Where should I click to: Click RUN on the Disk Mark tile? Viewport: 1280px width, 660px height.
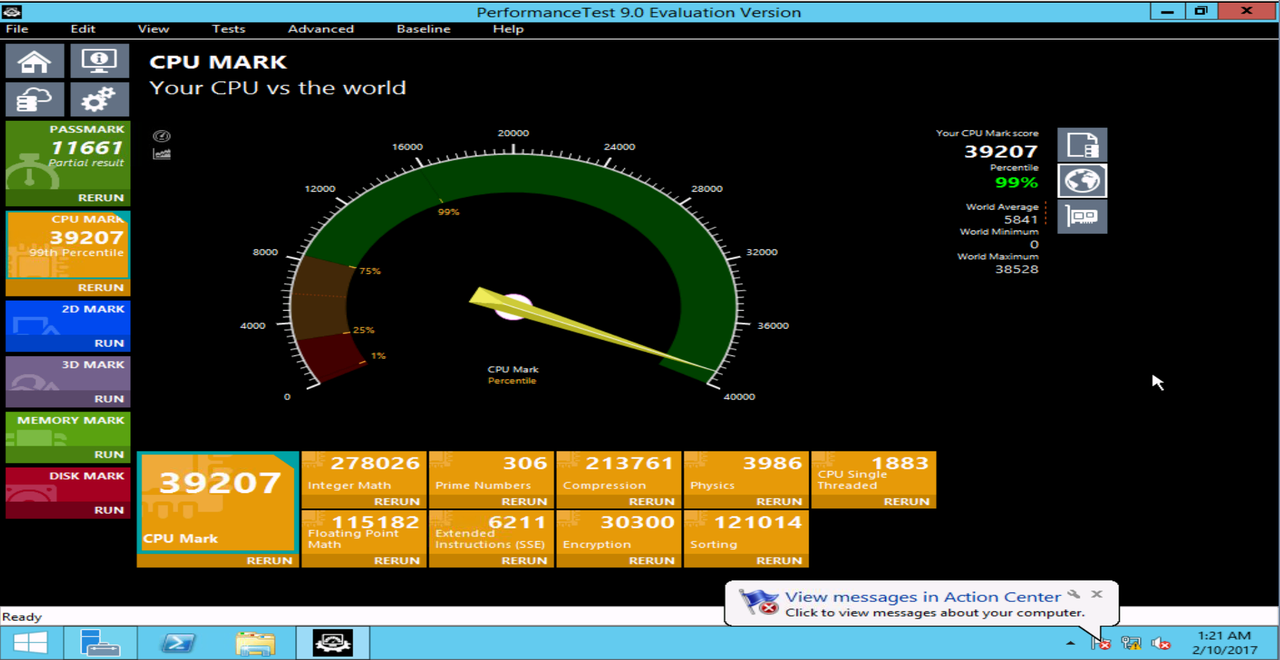coord(109,510)
